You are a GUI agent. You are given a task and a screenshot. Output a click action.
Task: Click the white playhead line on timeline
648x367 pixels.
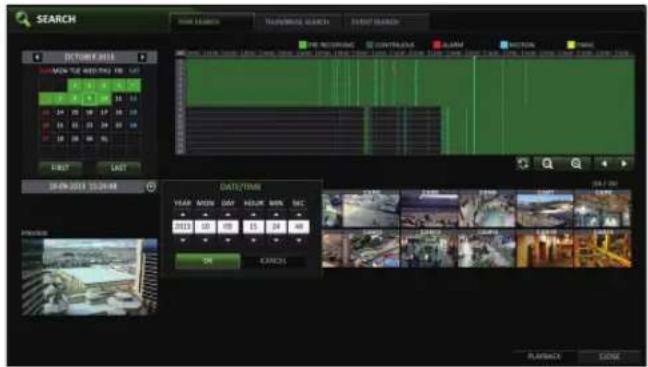click(474, 106)
